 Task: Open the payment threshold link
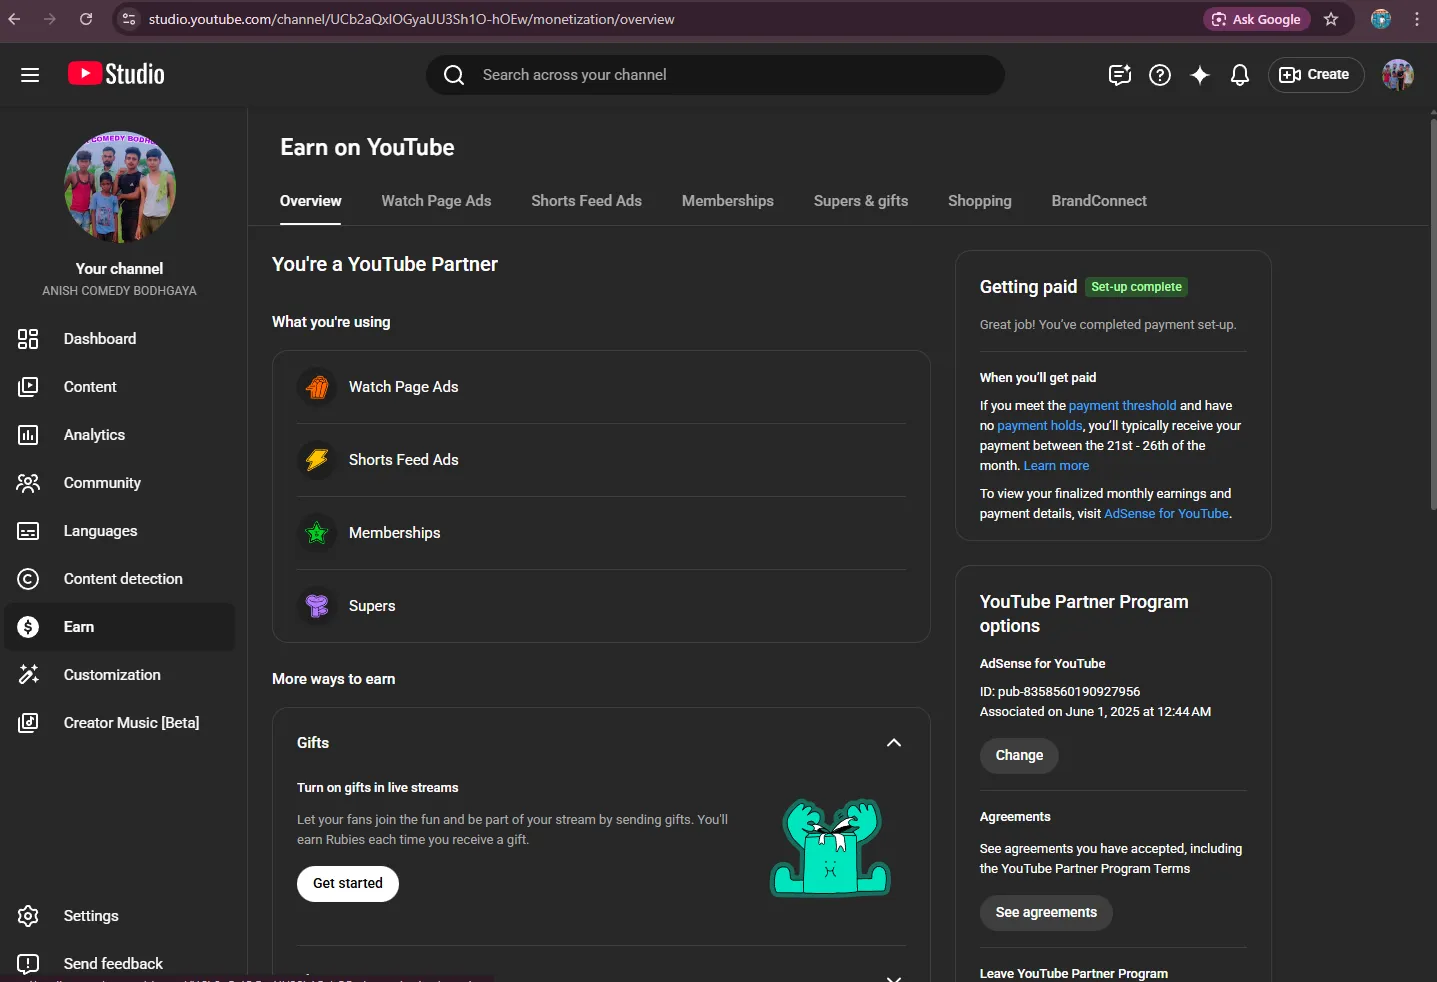click(1122, 406)
